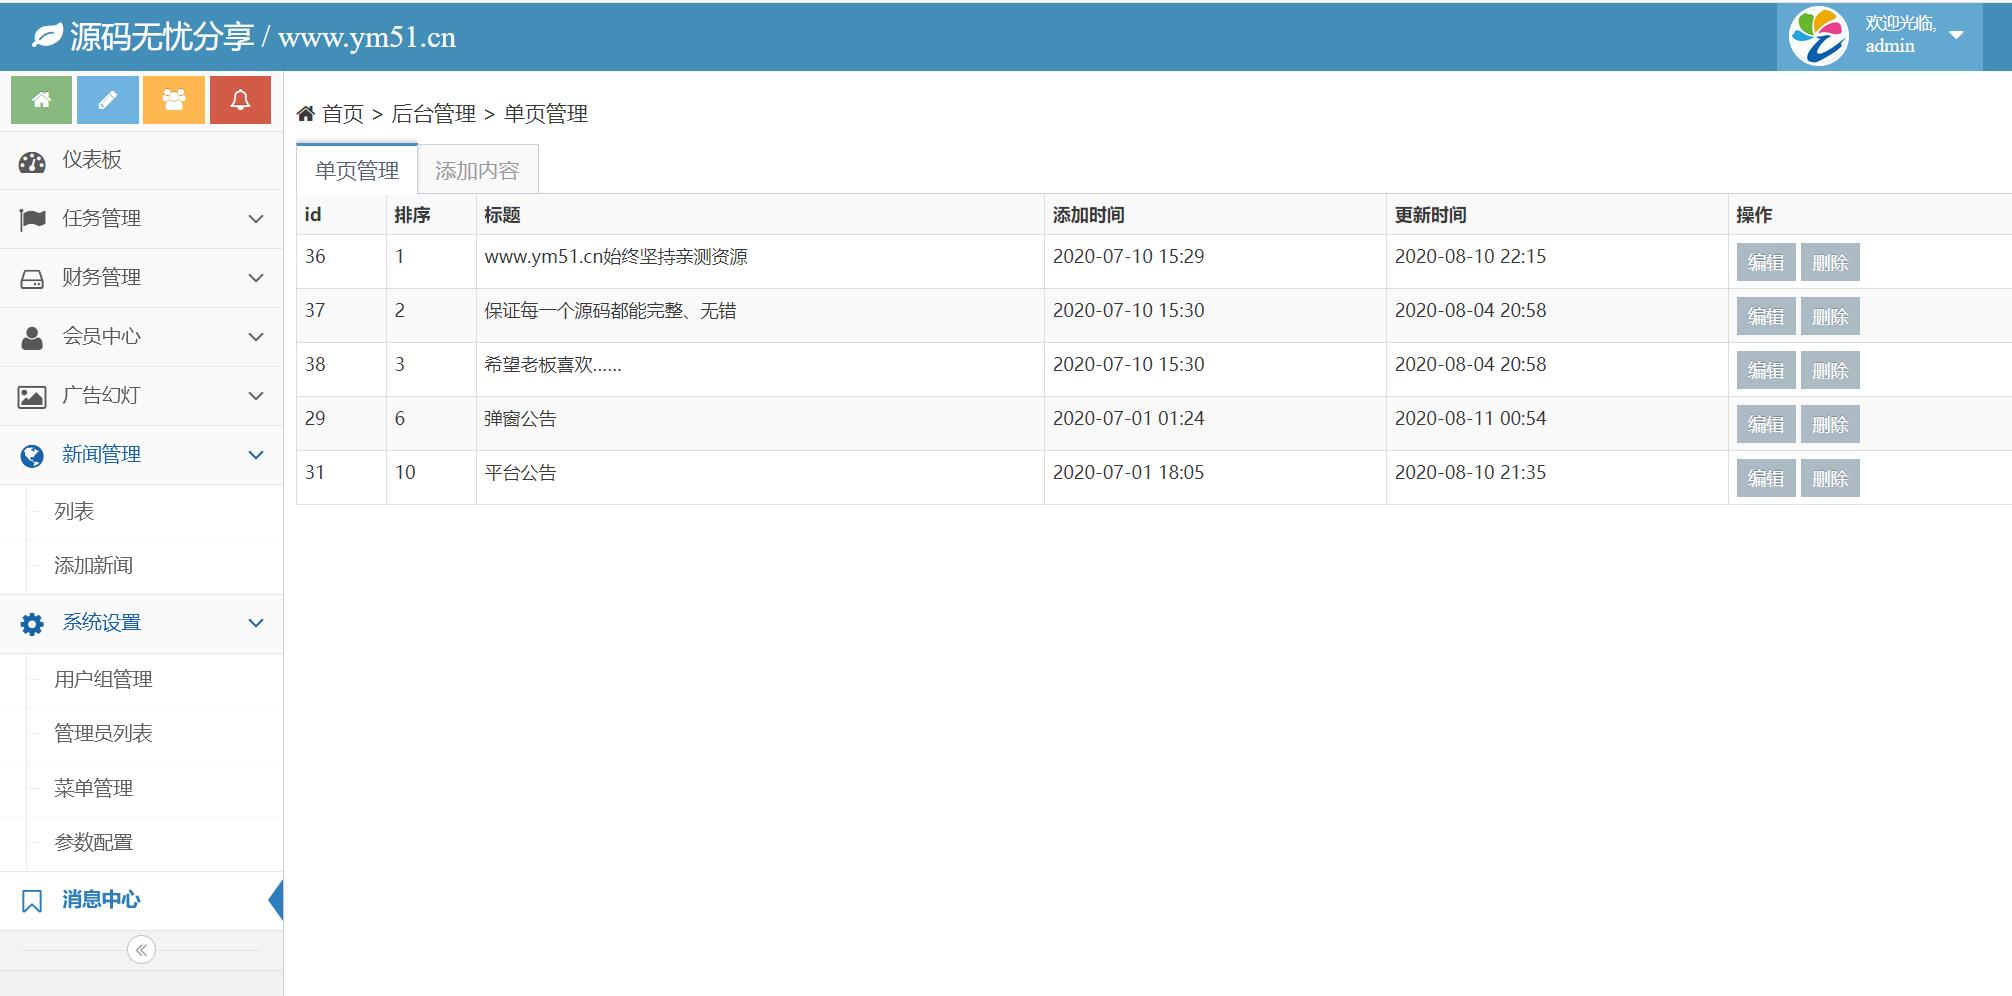Expand the 财务管理 menu chevron
This screenshot has height=996, width=2012.
pos(256,278)
